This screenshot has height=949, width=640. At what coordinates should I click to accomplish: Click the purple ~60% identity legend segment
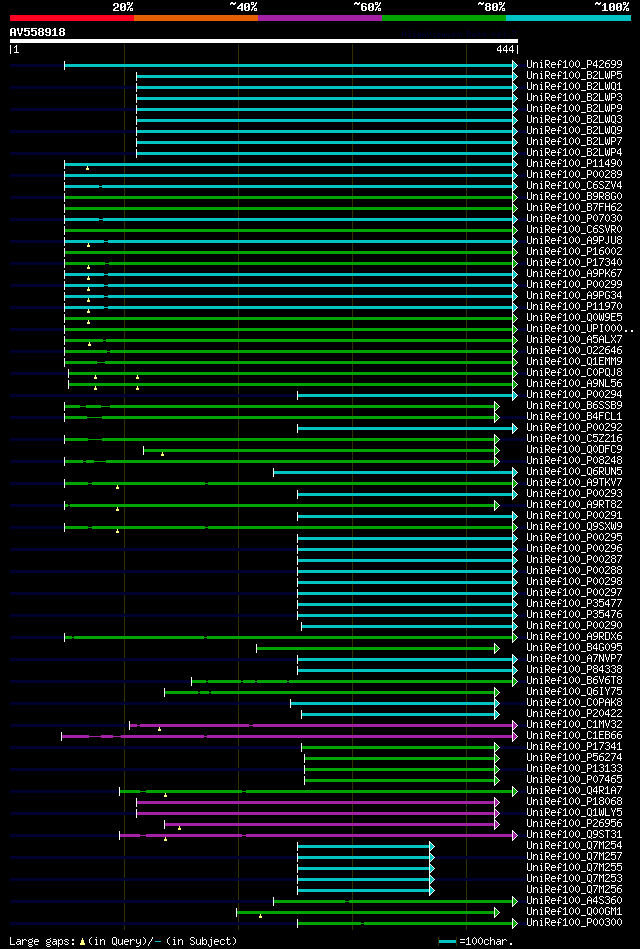tap(320, 18)
